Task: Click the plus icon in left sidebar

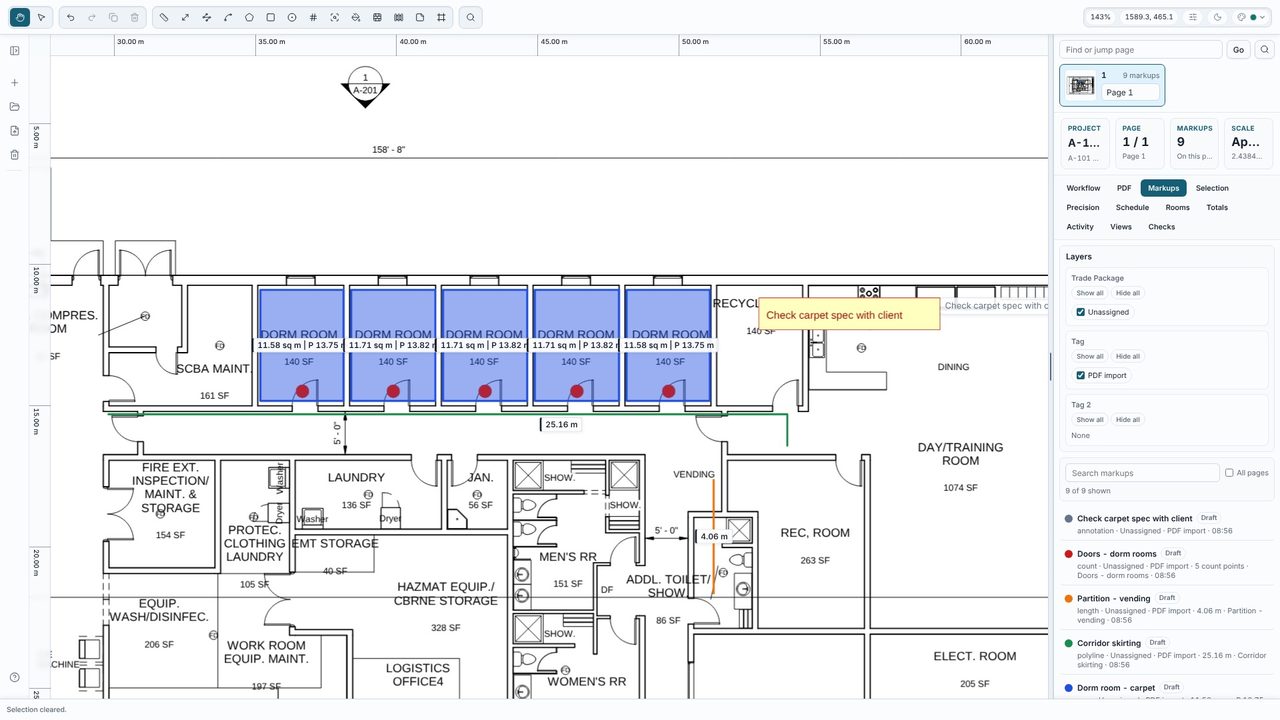Action: point(15,83)
